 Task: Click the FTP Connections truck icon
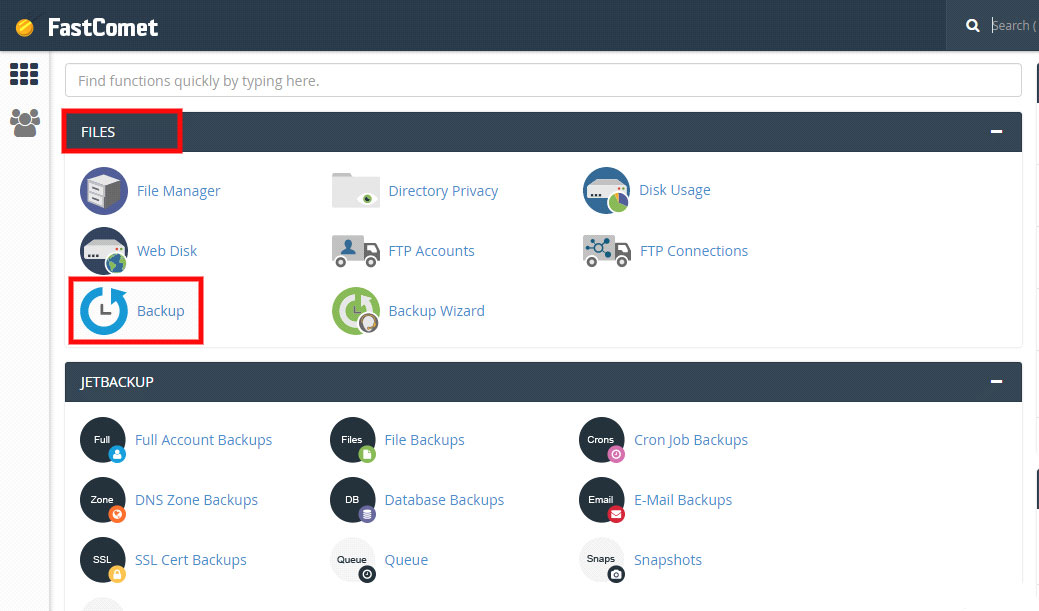[607, 250]
